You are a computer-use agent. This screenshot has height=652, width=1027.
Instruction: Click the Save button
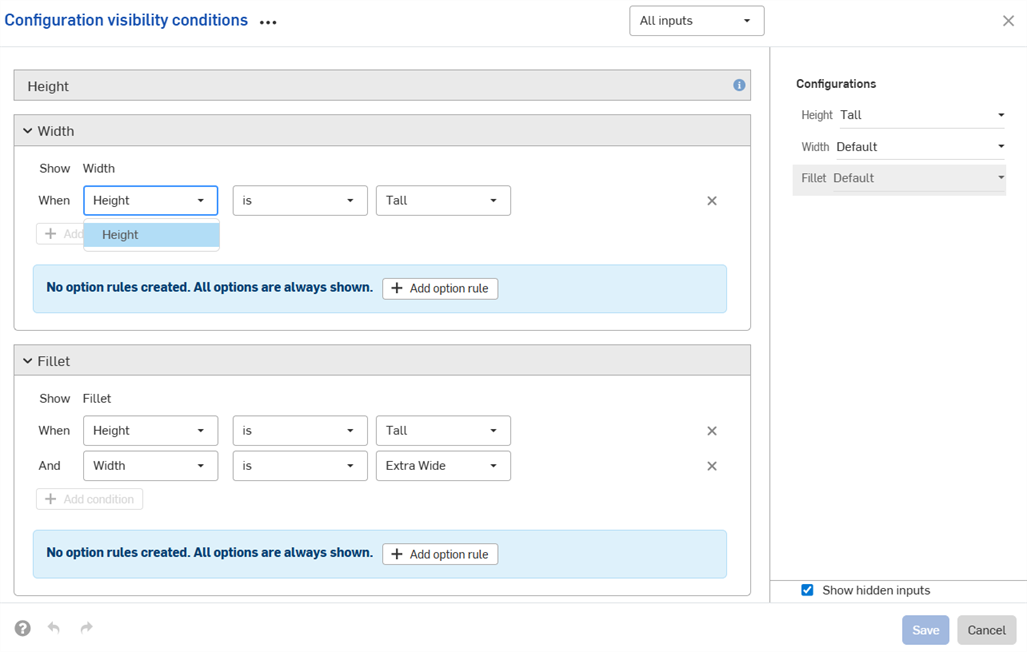925,630
